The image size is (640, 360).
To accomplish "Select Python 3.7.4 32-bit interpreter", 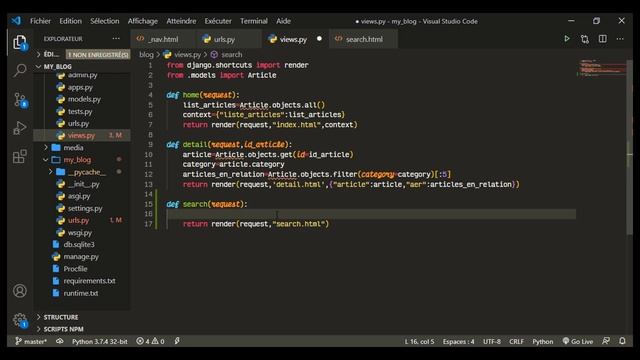I will [x=100, y=341].
